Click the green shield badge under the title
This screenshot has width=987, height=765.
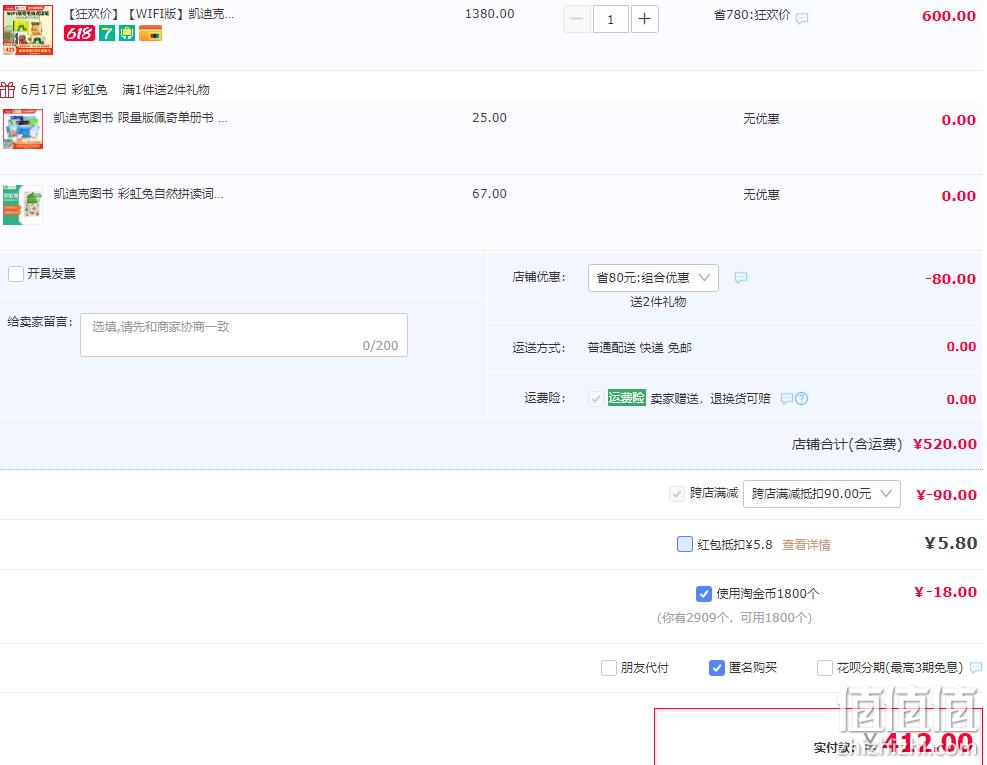(127, 33)
